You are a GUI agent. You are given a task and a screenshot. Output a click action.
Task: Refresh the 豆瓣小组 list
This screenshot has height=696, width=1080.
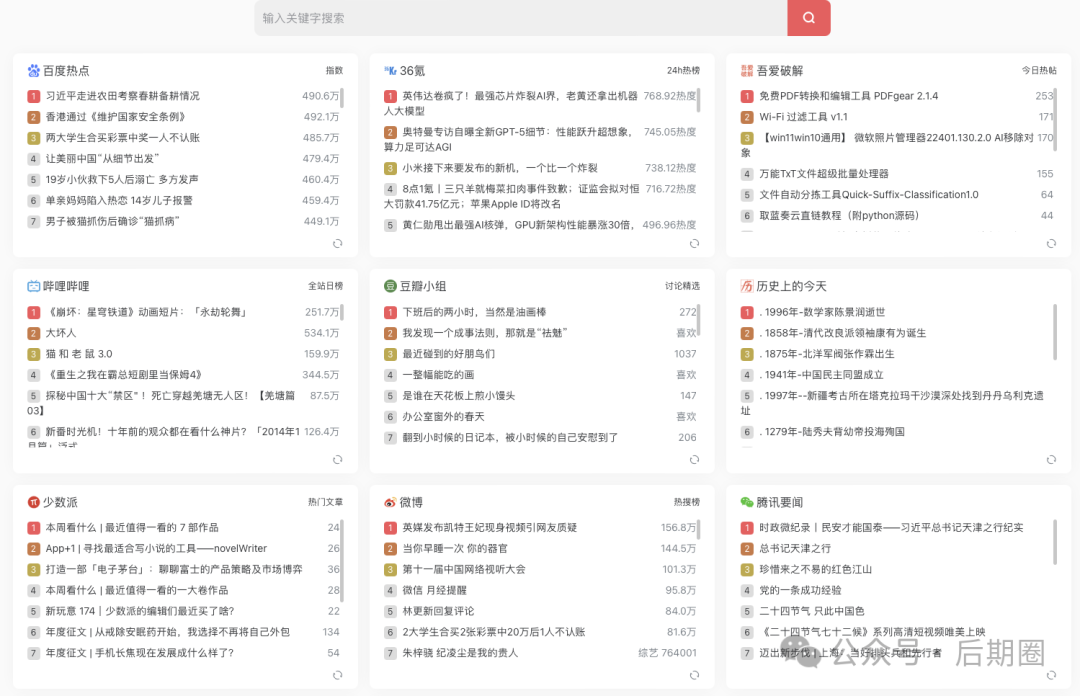(x=695, y=460)
